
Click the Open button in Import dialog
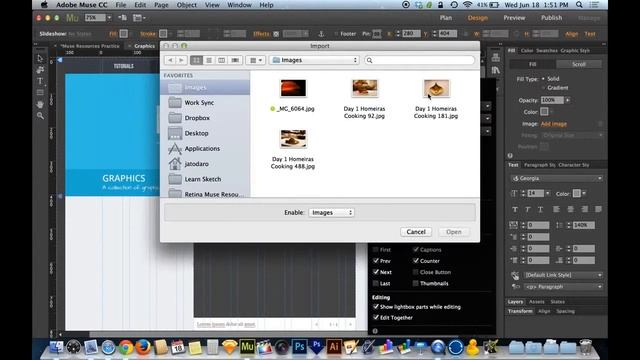click(x=454, y=232)
